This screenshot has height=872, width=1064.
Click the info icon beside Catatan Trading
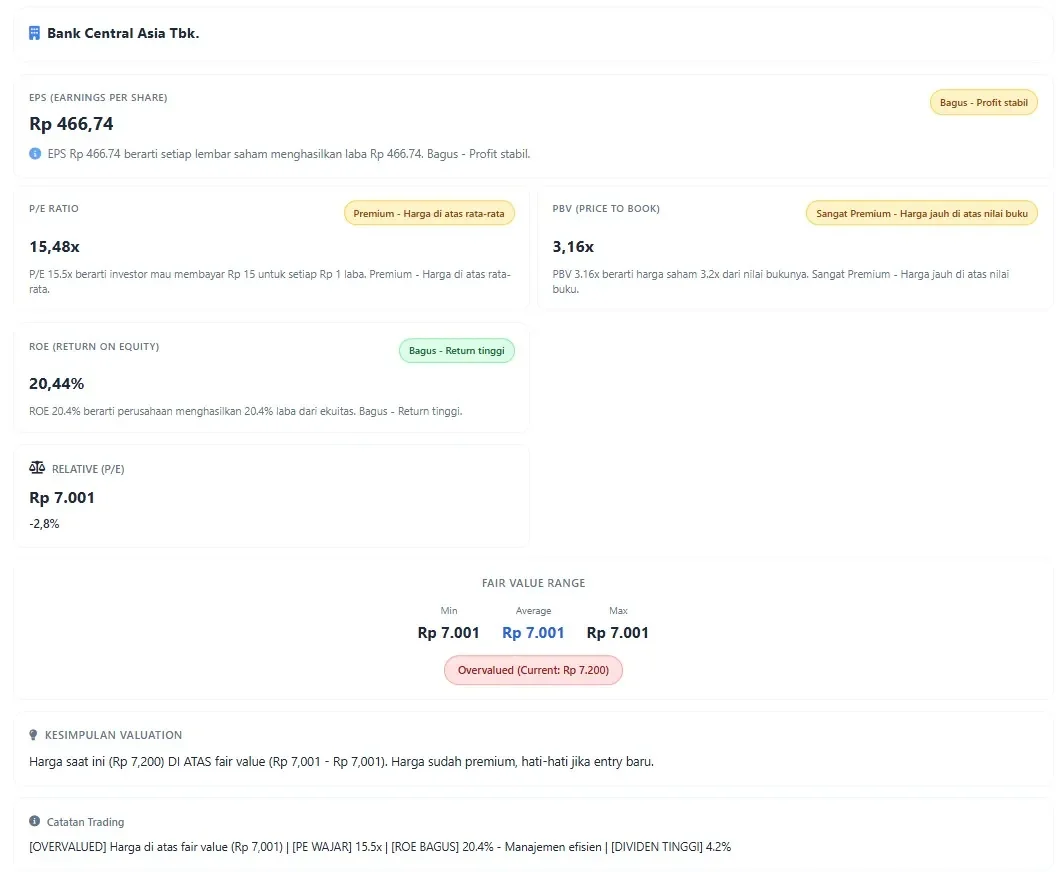[35, 822]
